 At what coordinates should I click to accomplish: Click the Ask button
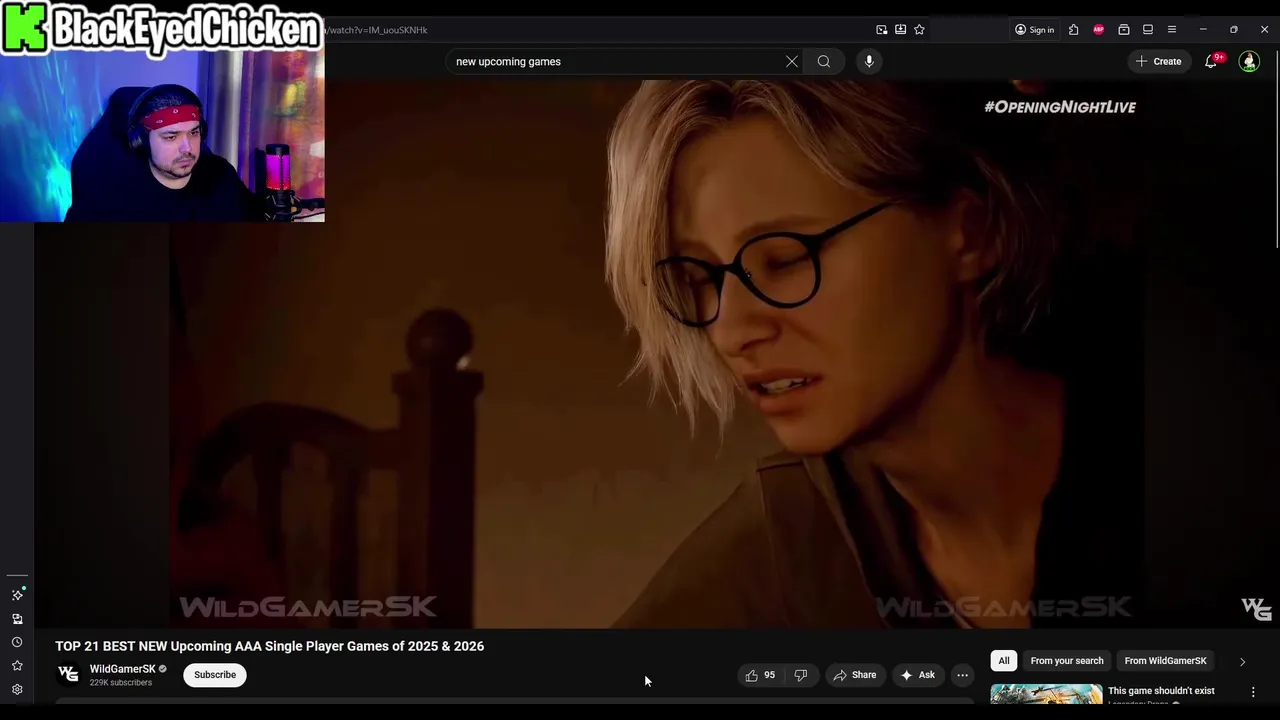[918, 675]
